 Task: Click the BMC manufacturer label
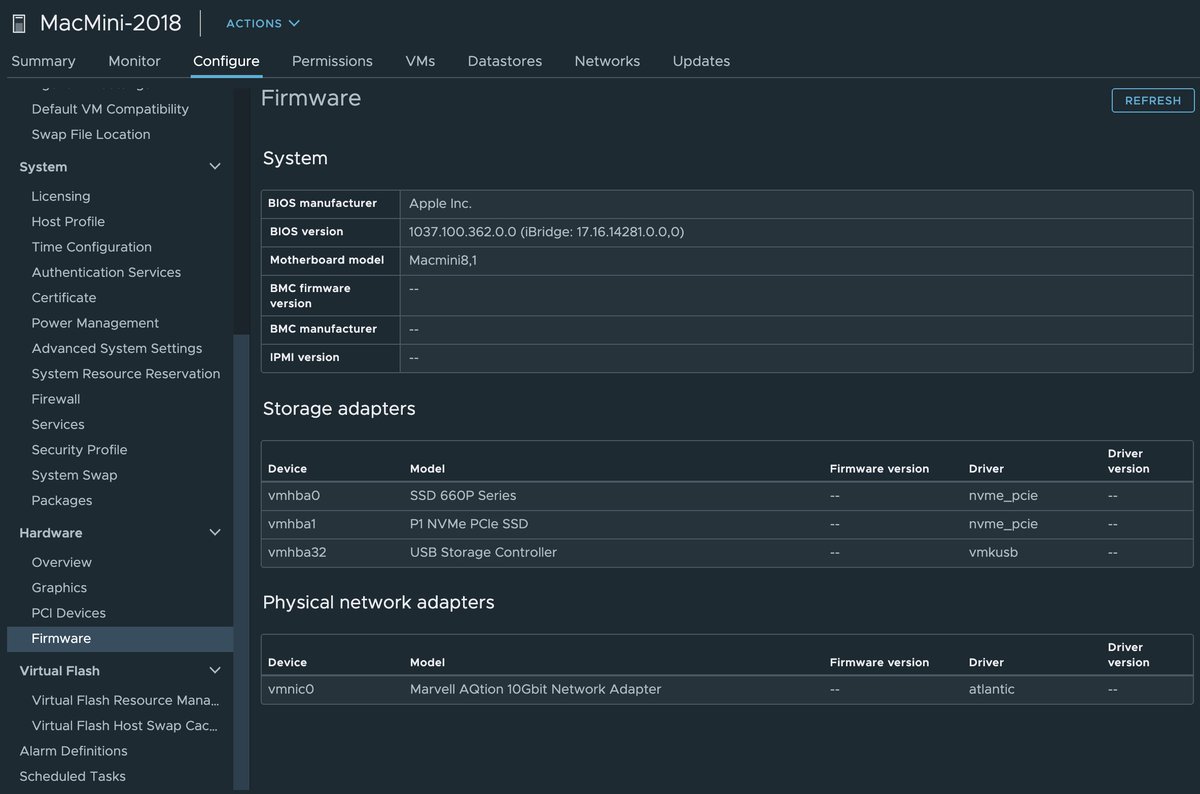(x=323, y=329)
